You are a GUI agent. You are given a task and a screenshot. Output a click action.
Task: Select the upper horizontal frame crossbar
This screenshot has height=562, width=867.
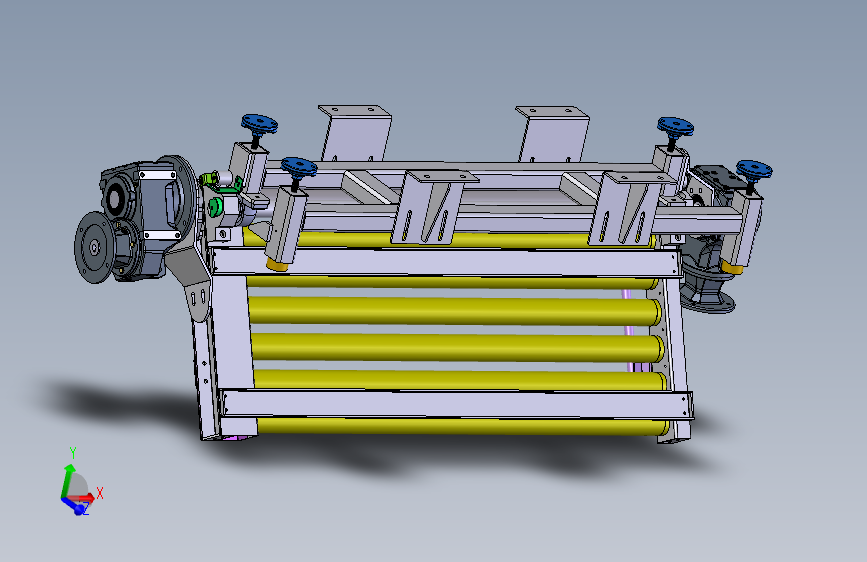pyautogui.click(x=446, y=262)
